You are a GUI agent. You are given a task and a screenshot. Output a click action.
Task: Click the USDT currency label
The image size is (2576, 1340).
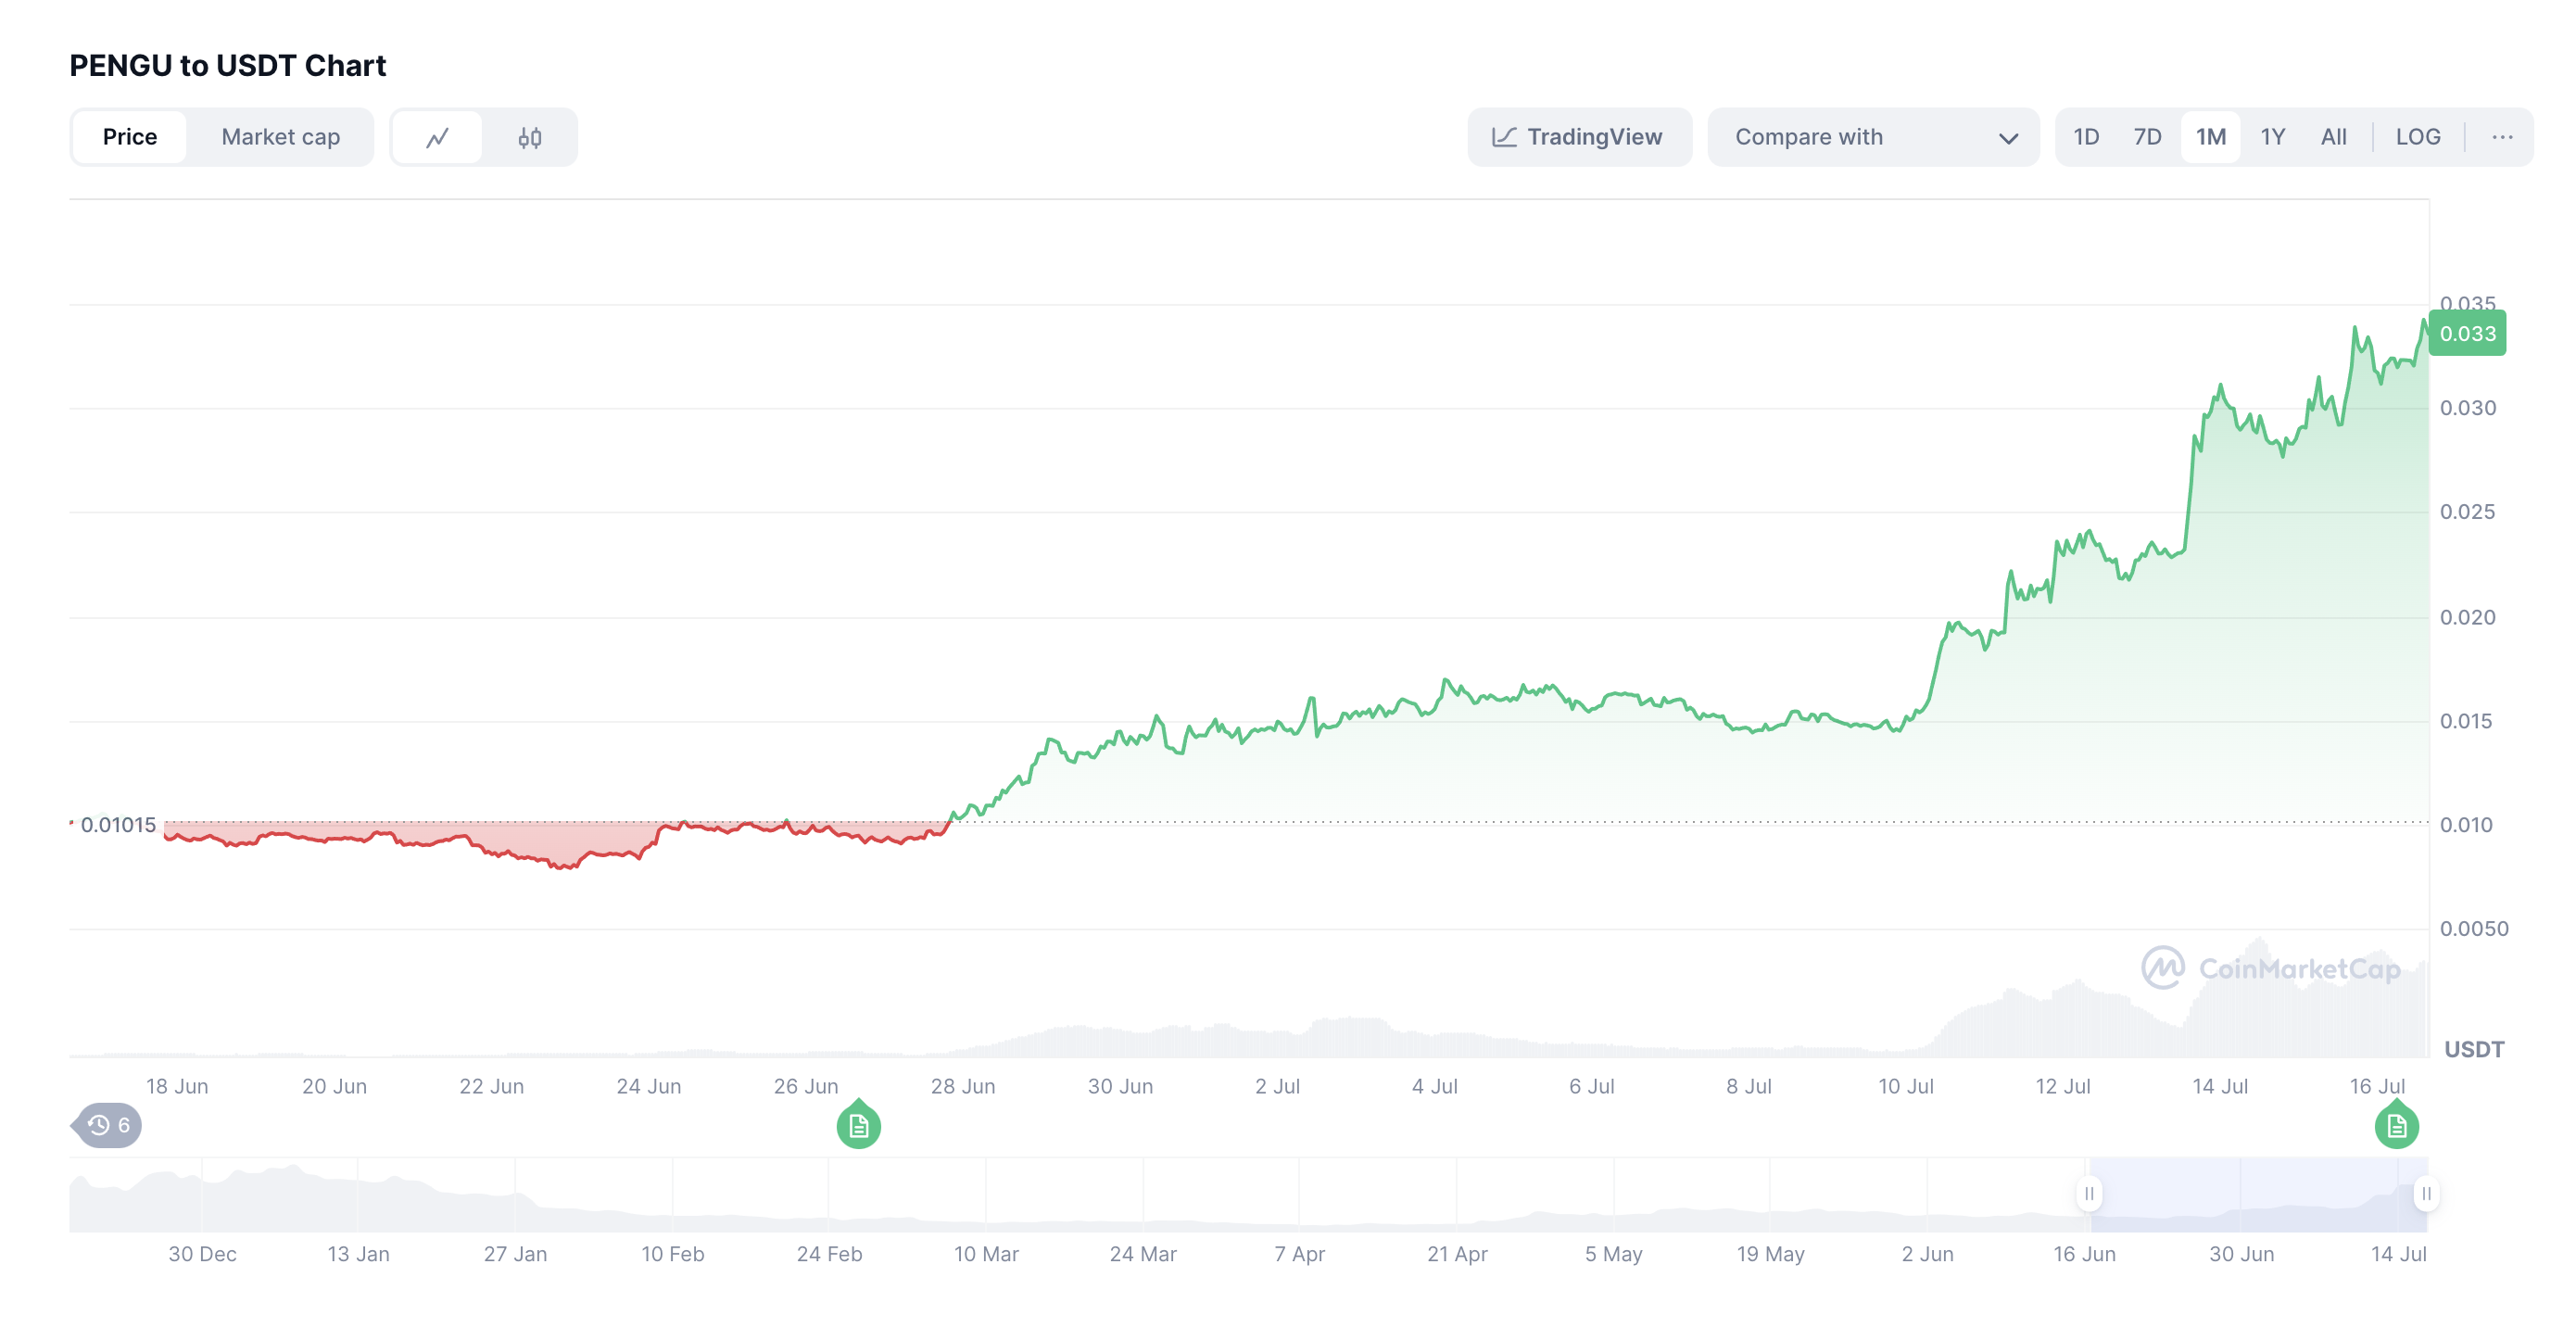pyautogui.click(x=2474, y=1049)
